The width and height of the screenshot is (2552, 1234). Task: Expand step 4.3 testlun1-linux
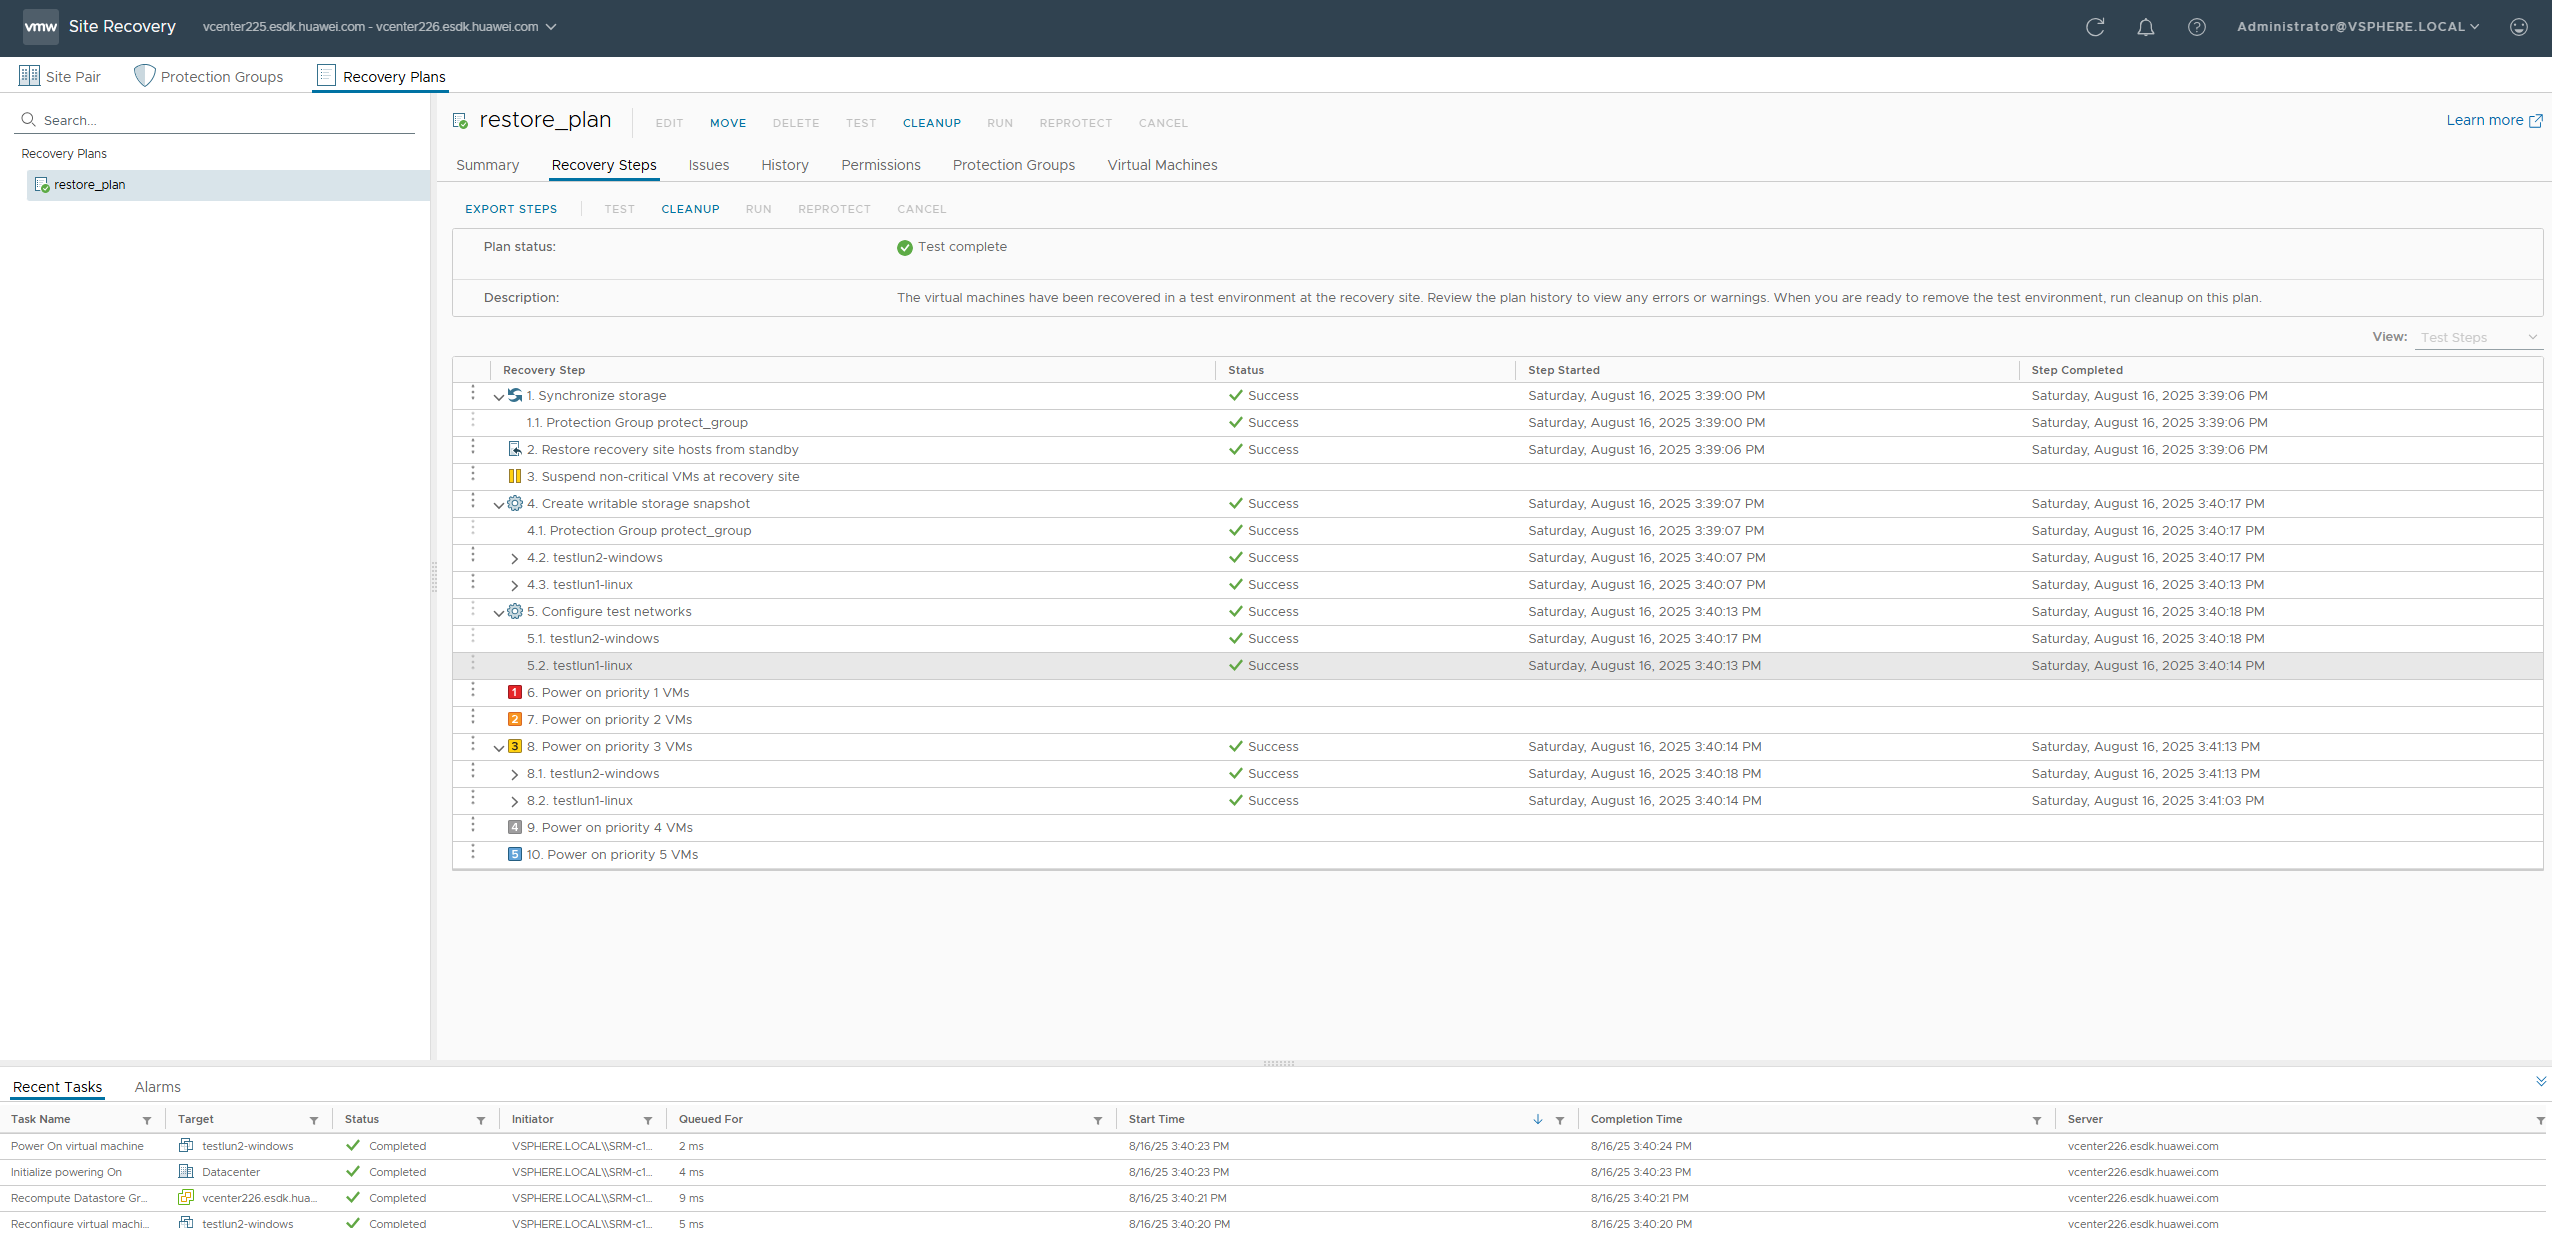pyautogui.click(x=515, y=586)
